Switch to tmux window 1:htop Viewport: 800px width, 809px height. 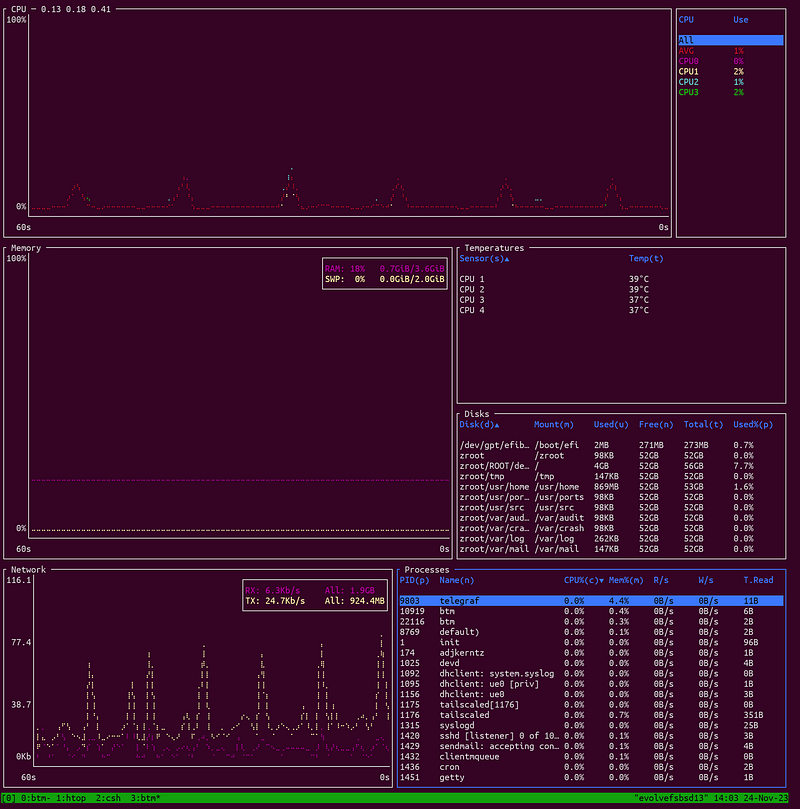[71, 798]
